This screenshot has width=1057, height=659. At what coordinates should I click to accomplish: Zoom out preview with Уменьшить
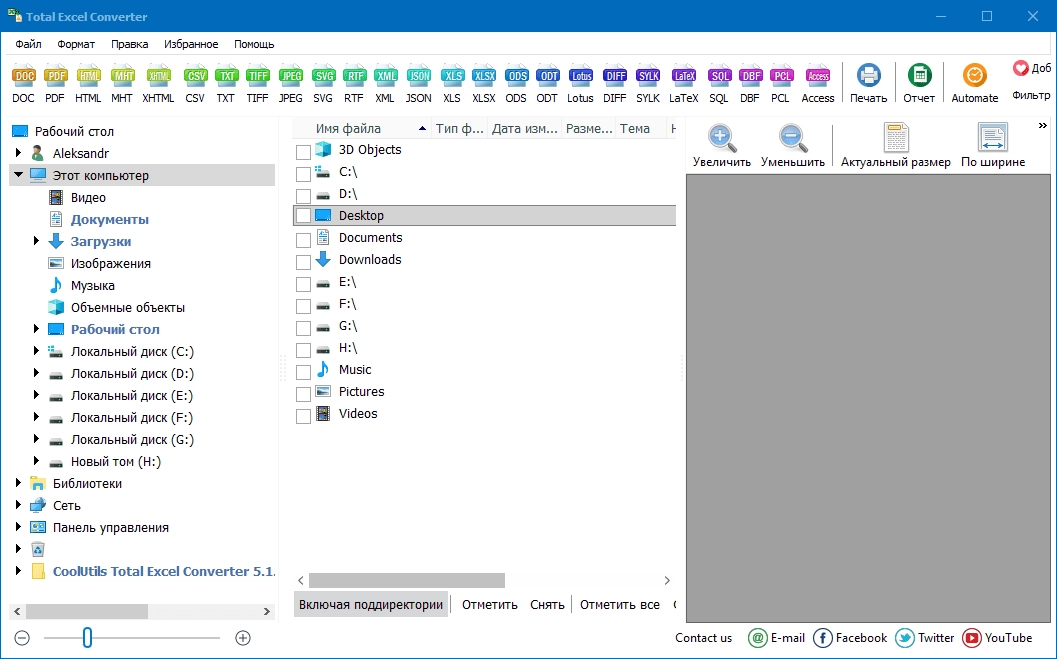(793, 146)
